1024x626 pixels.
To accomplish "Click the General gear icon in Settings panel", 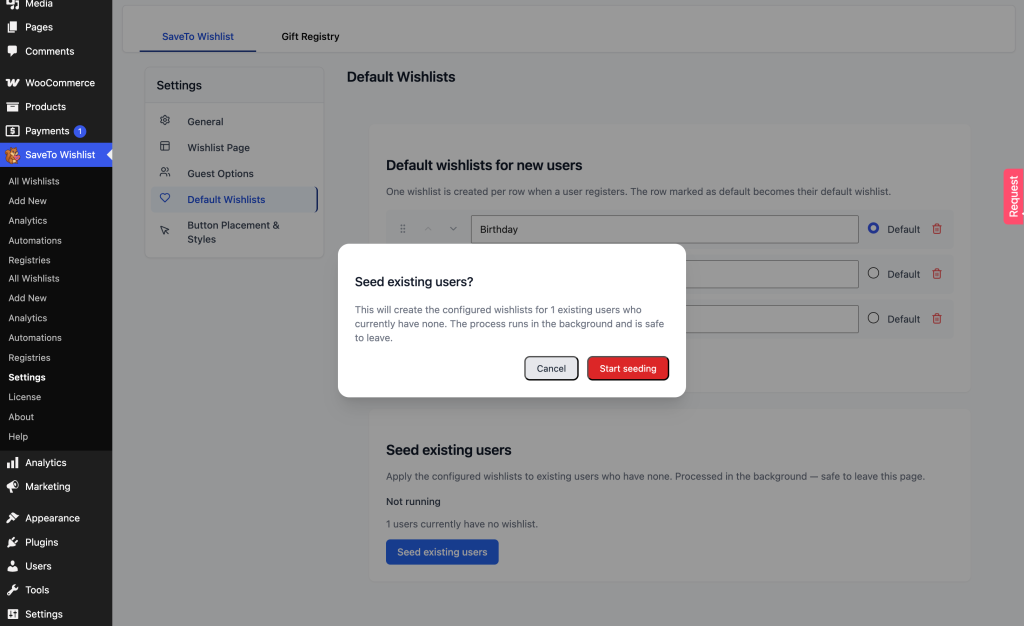I will pos(165,120).
